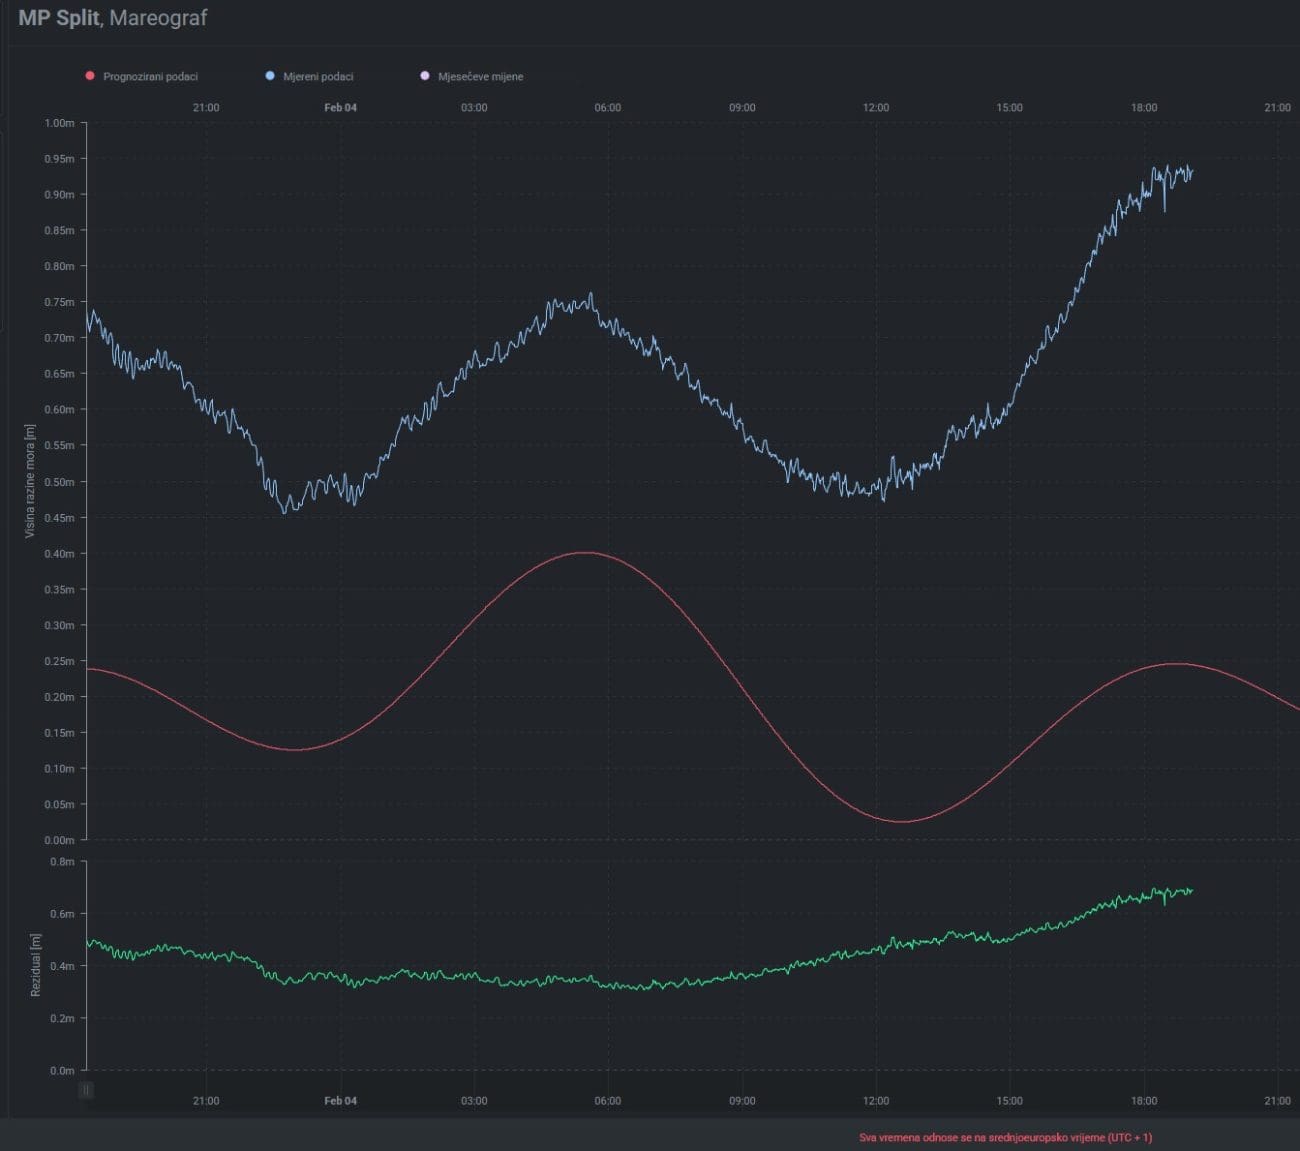1300x1151 pixels.
Task: Click the Rezidual [m] axis title
Action: click(x=36, y=965)
